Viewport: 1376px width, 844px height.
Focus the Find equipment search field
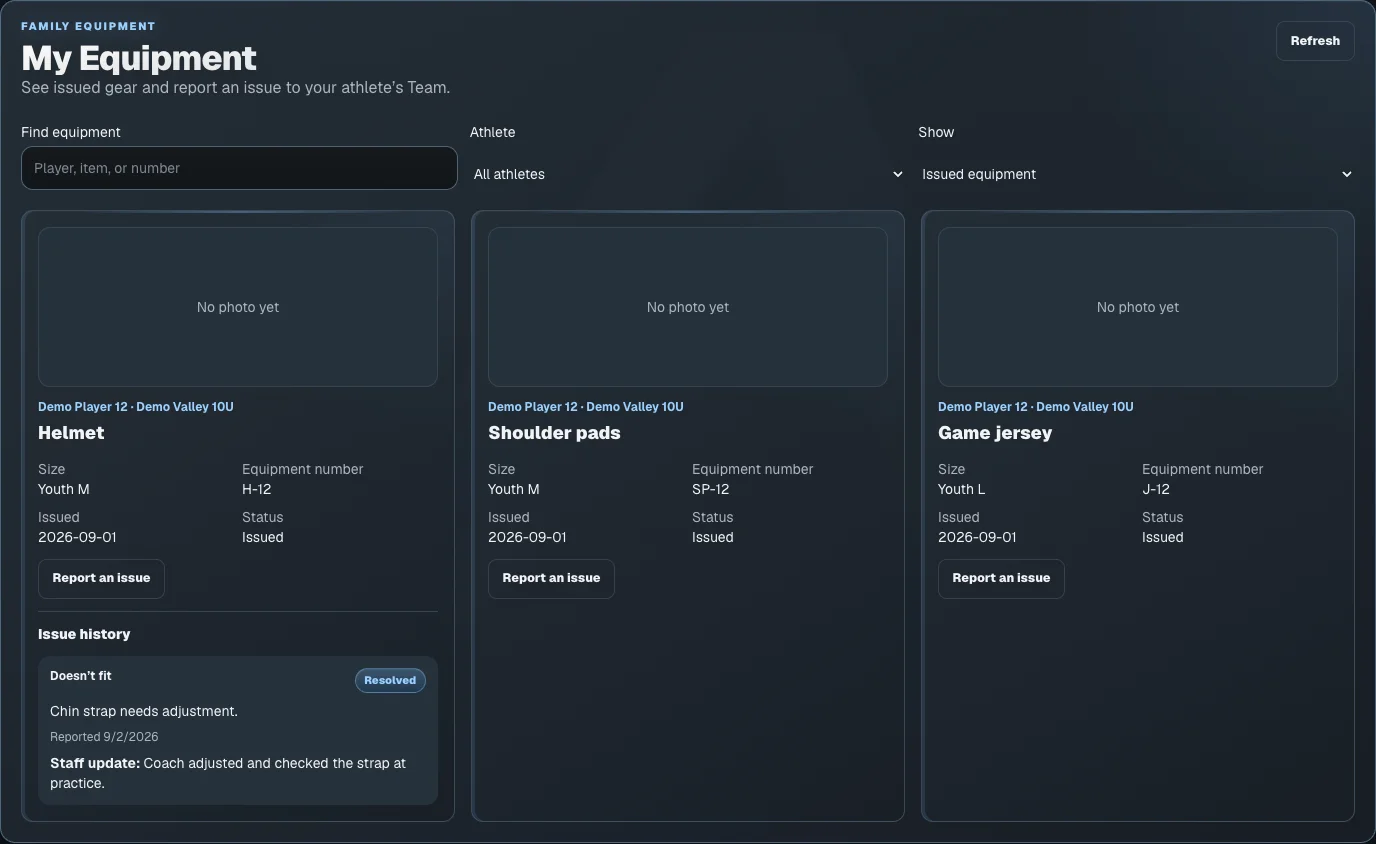click(x=239, y=168)
